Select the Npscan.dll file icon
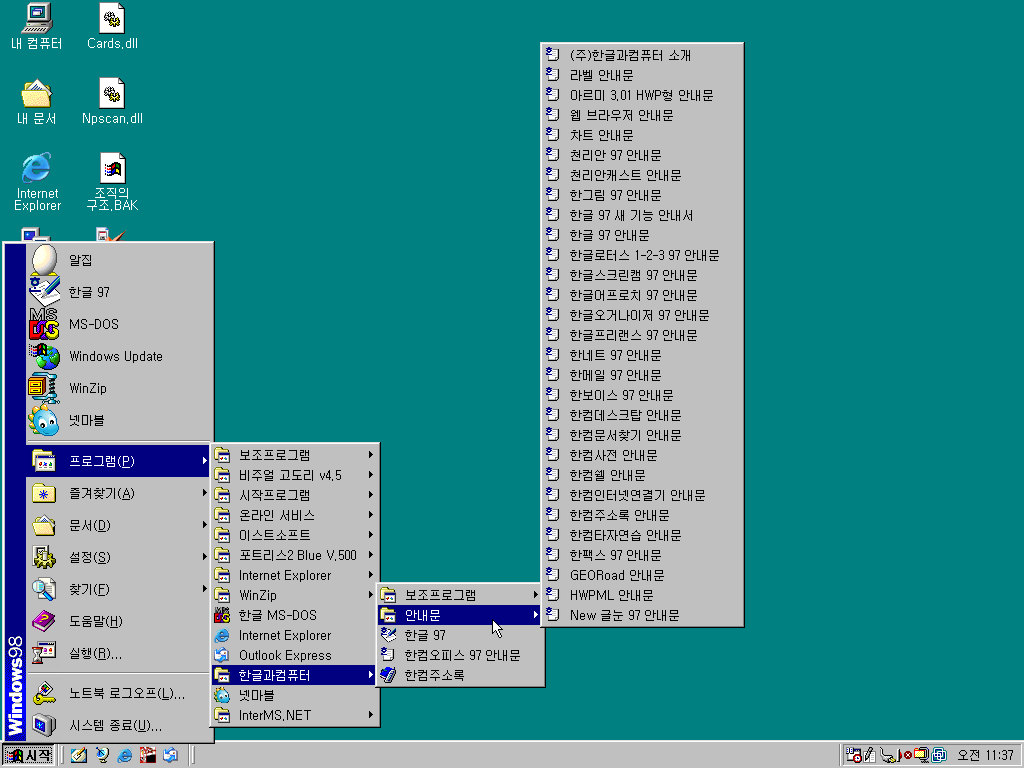 tap(112, 102)
